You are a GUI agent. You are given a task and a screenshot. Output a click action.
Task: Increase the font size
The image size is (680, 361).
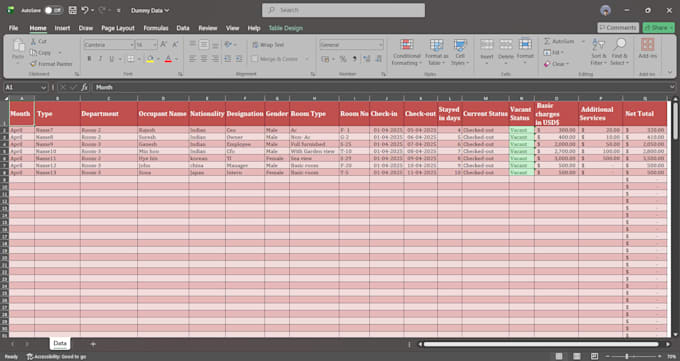coord(163,44)
